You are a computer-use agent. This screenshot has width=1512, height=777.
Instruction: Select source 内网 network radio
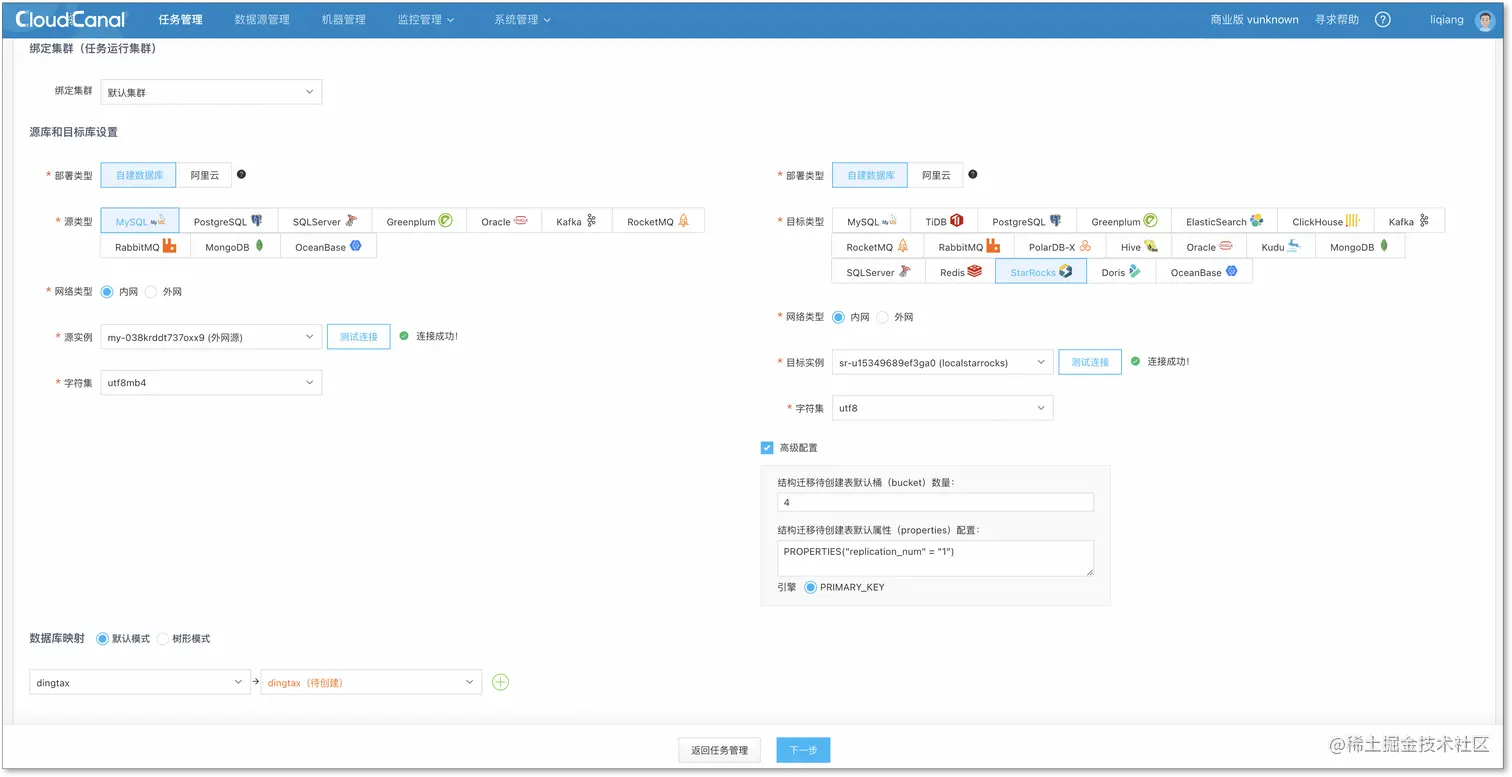click(108, 291)
